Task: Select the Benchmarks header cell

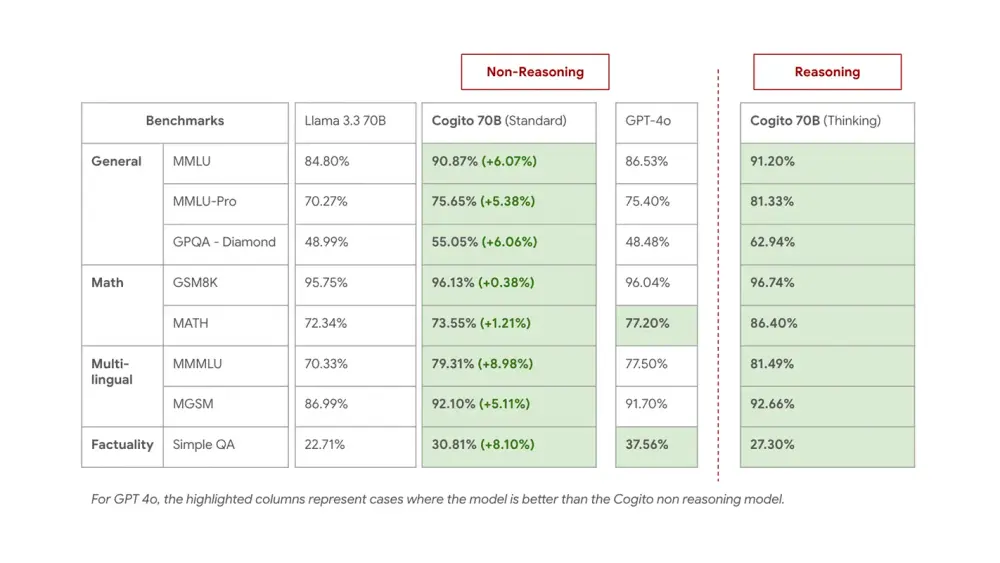Action: [185, 121]
